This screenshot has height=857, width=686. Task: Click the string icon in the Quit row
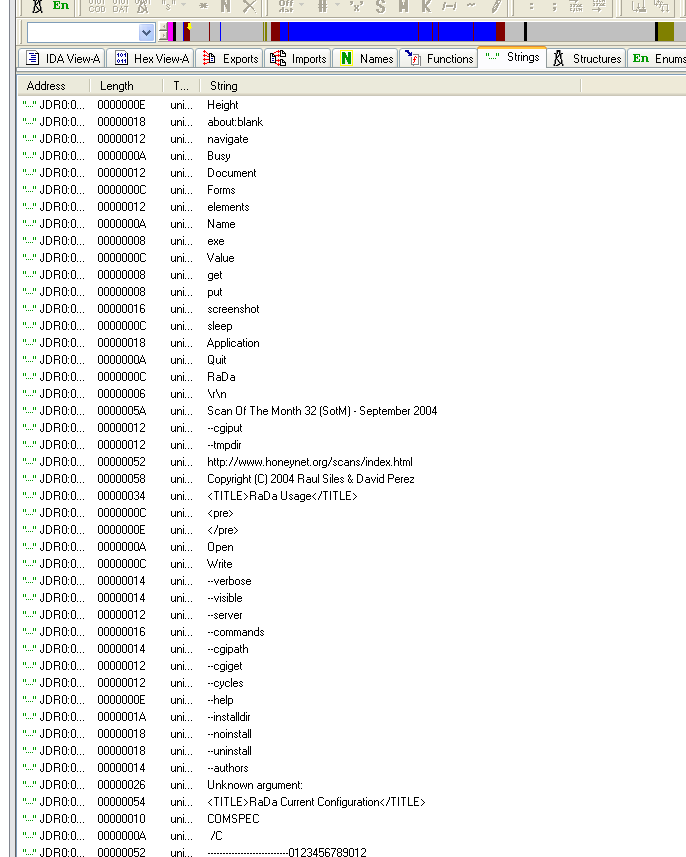30,360
